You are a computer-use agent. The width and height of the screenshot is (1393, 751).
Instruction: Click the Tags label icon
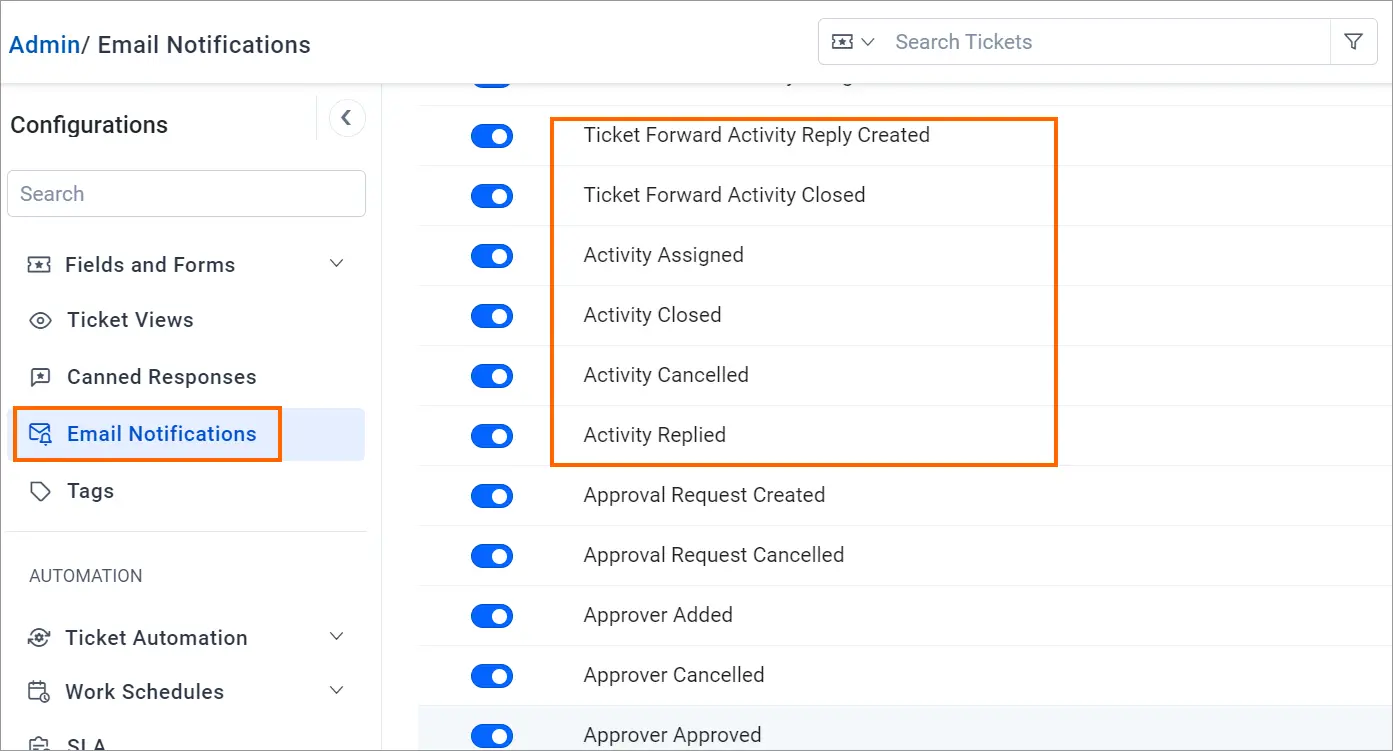pos(40,491)
